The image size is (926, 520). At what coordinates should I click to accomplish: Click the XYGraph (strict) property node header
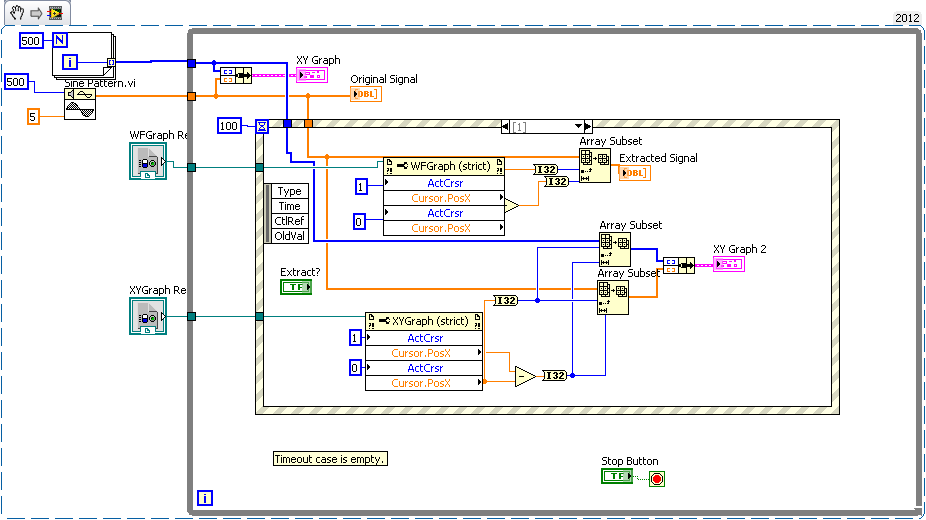(x=424, y=321)
